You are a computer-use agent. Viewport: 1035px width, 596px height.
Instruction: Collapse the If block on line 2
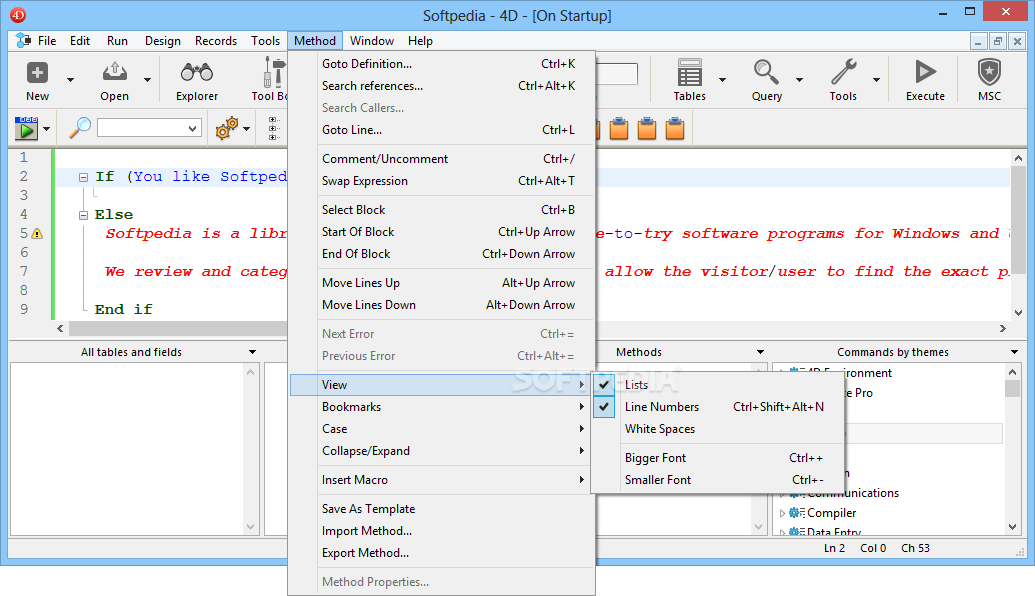83,177
